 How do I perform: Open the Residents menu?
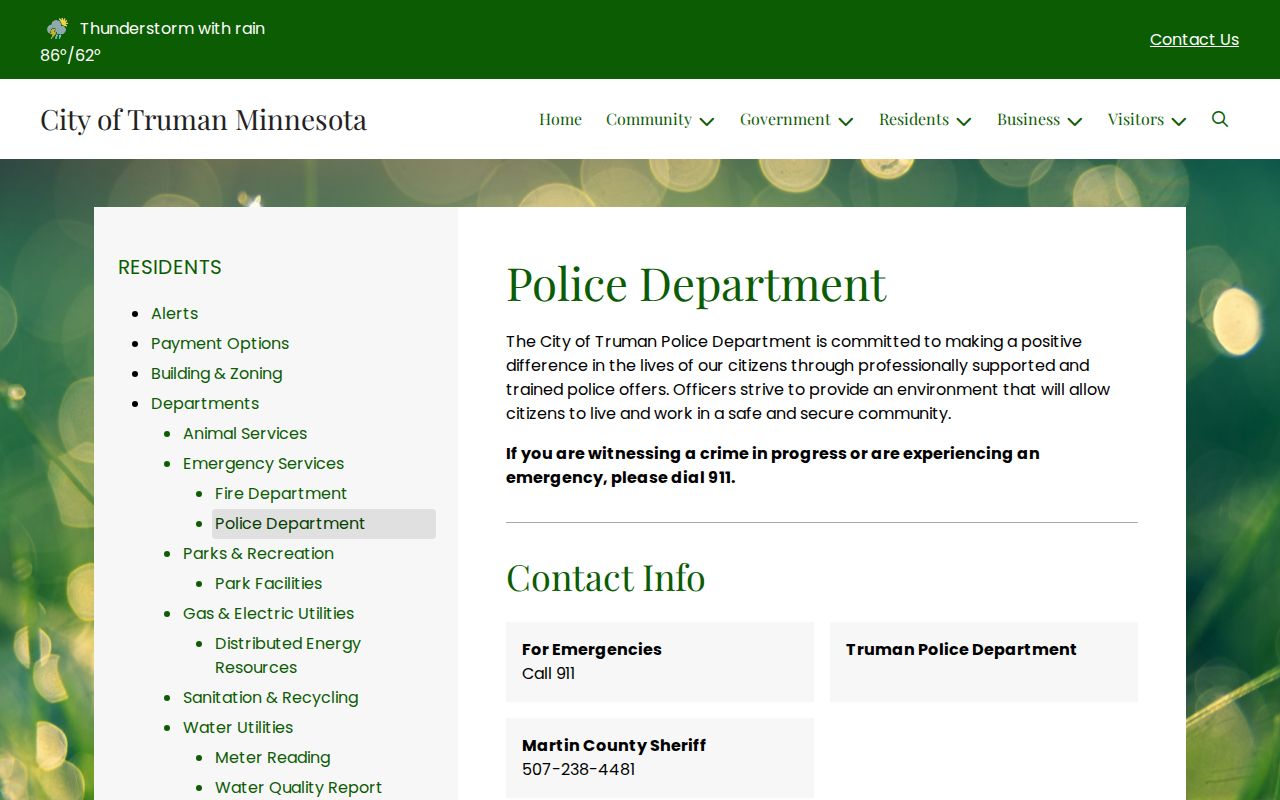[914, 119]
